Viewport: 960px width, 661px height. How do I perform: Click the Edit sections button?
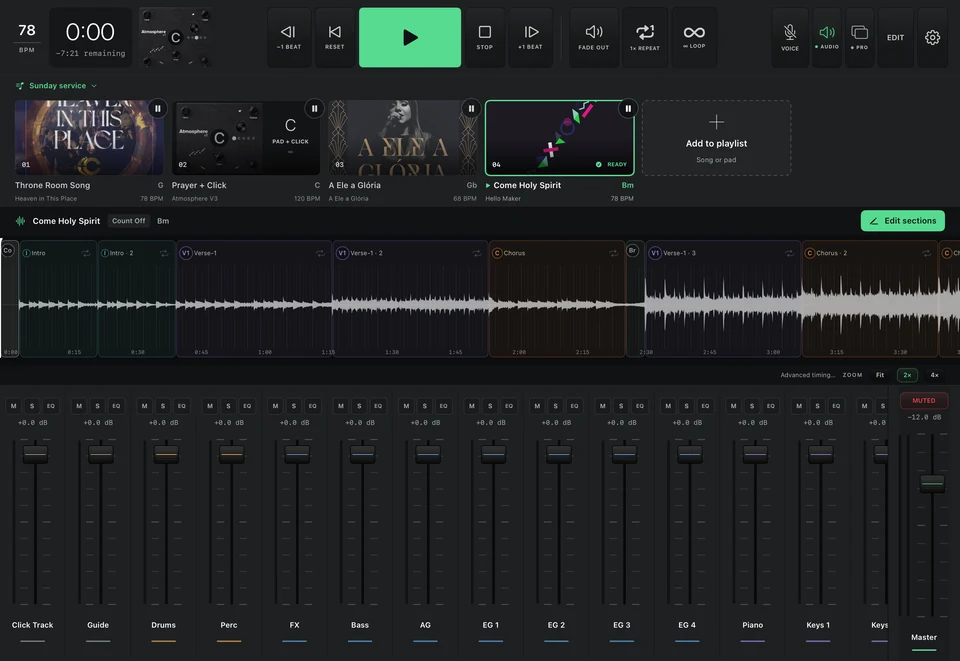pos(902,221)
